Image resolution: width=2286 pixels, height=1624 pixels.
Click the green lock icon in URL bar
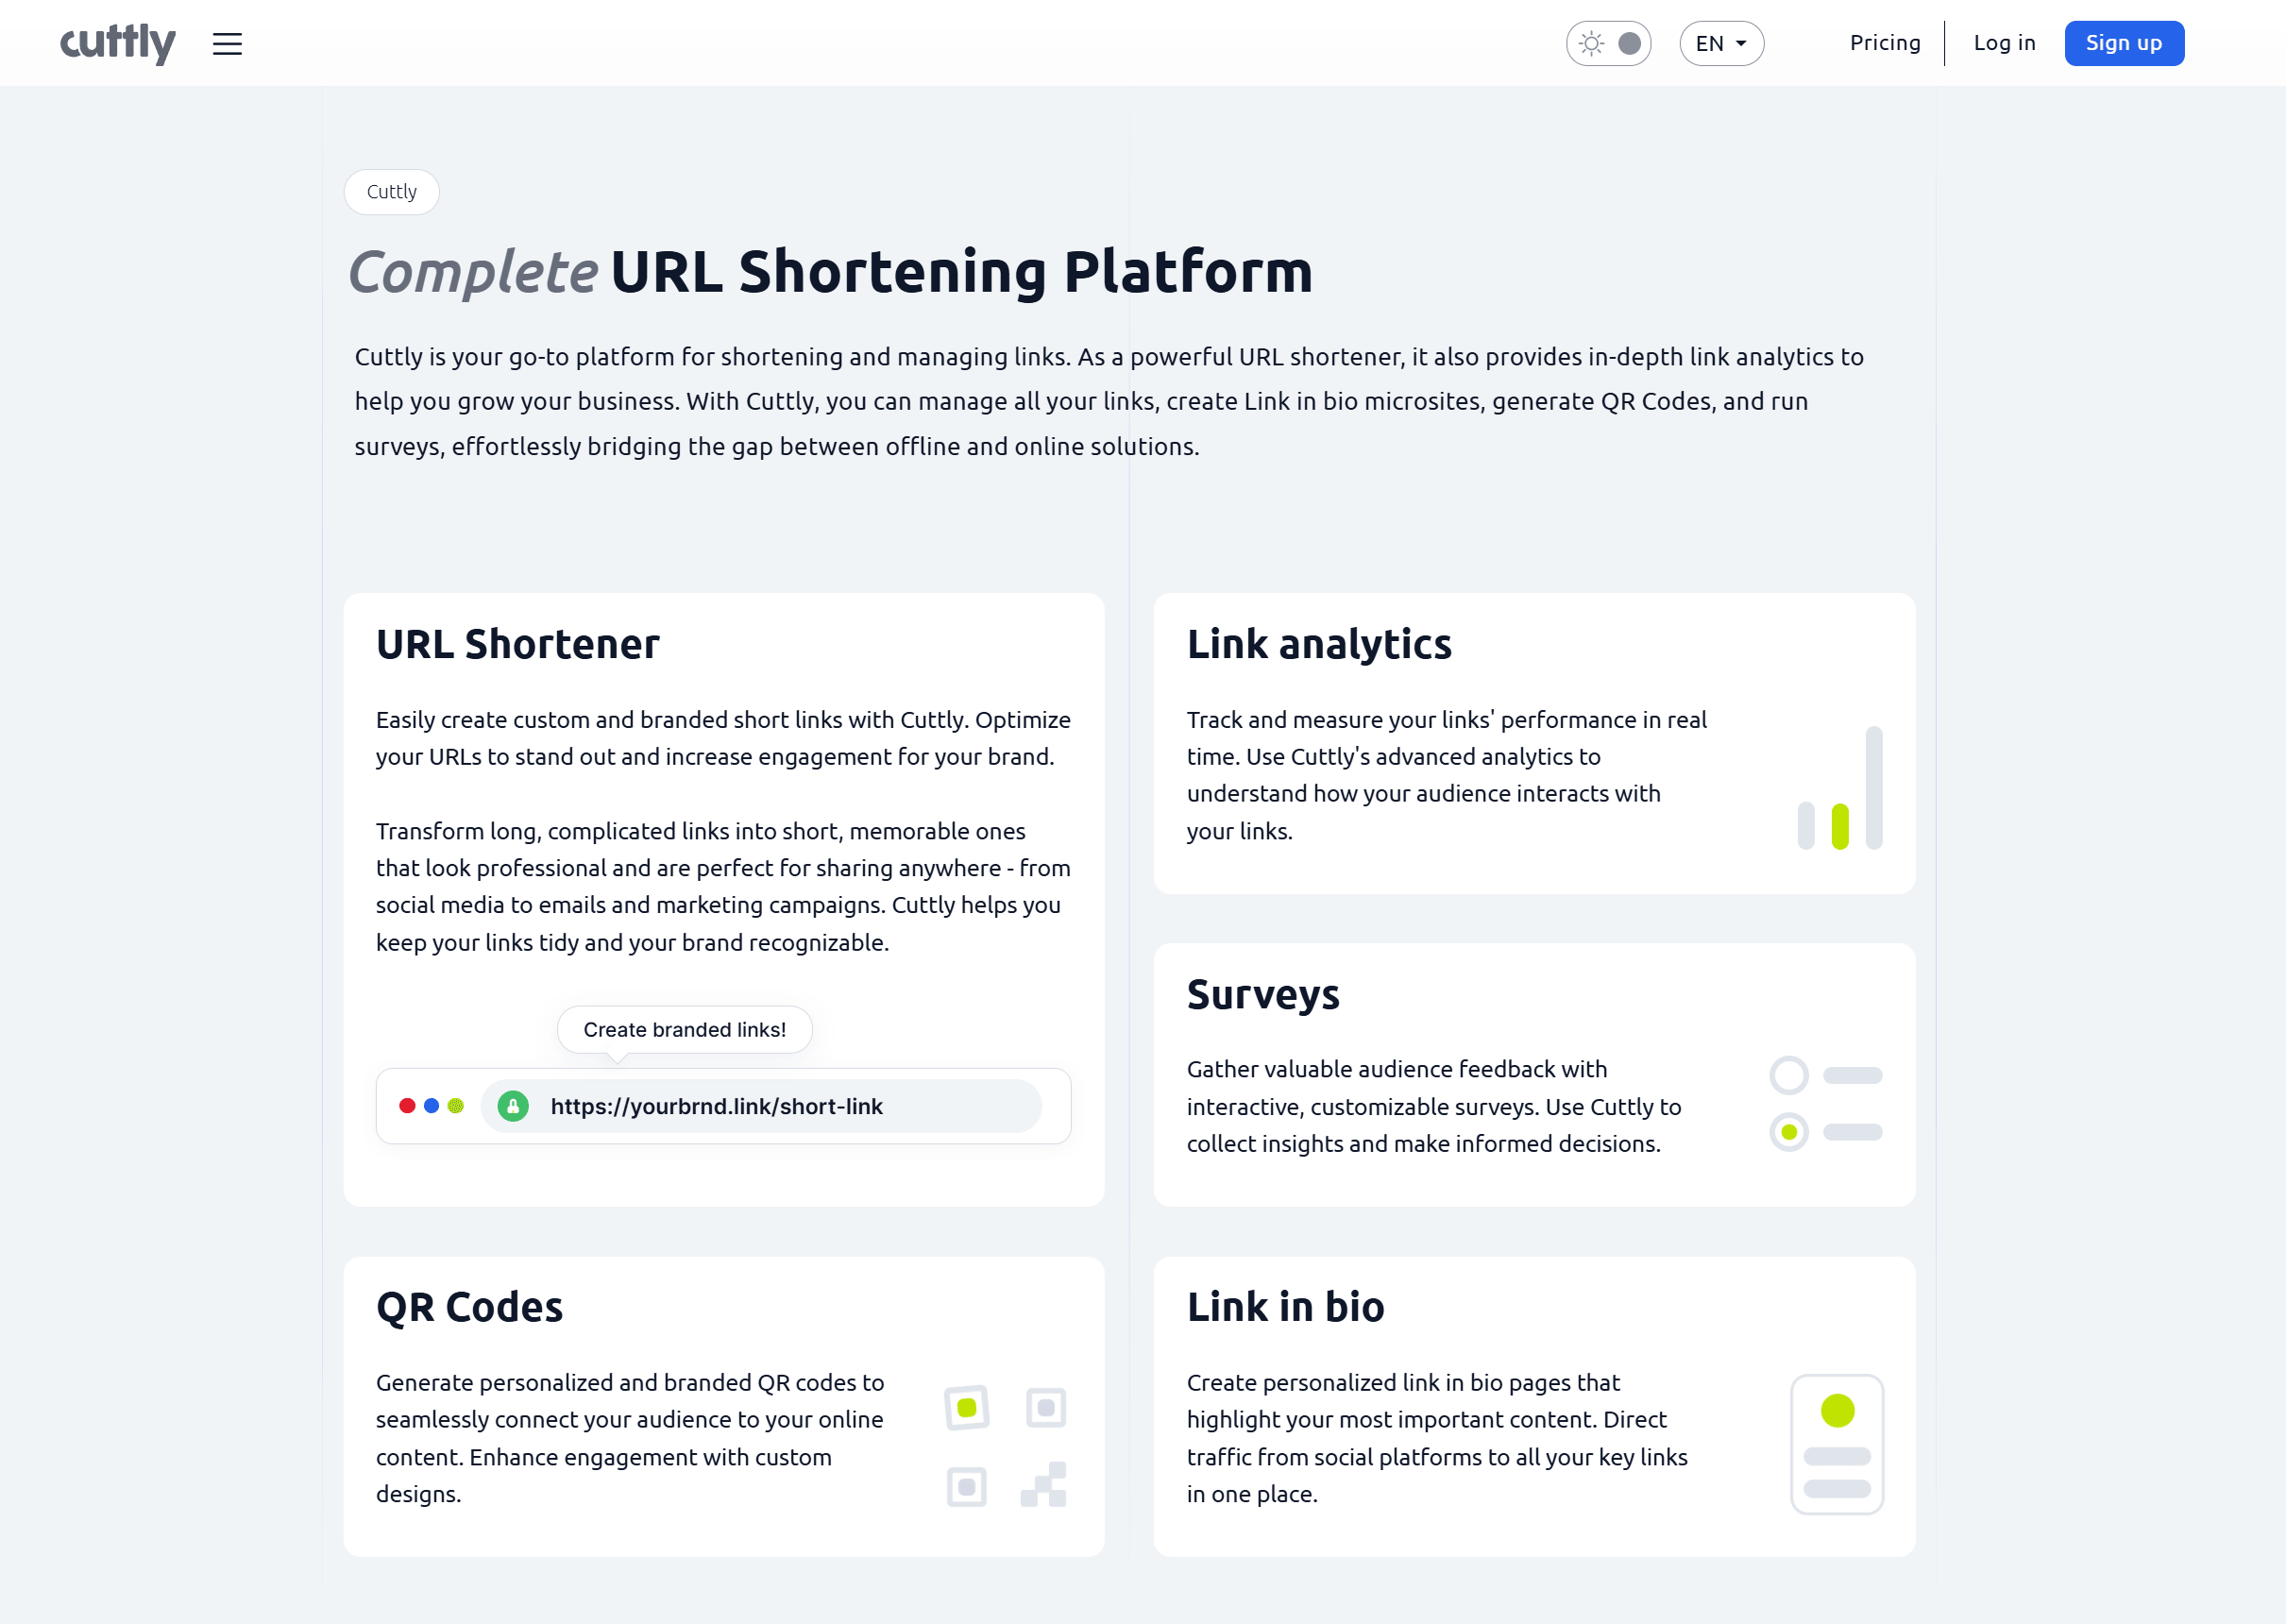[513, 1106]
